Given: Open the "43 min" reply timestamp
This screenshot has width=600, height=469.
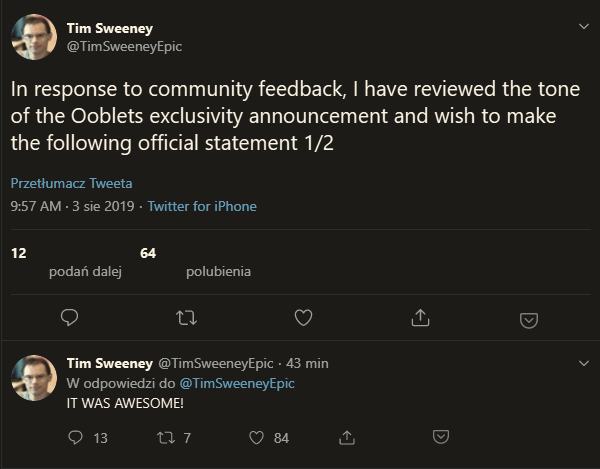Looking at the screenshot, I should pyautogui.click(x=307, y=363).
